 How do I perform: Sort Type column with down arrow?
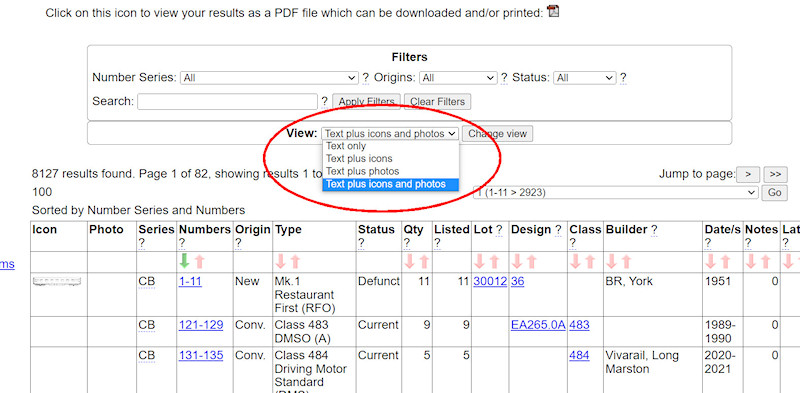pos(280,262)
